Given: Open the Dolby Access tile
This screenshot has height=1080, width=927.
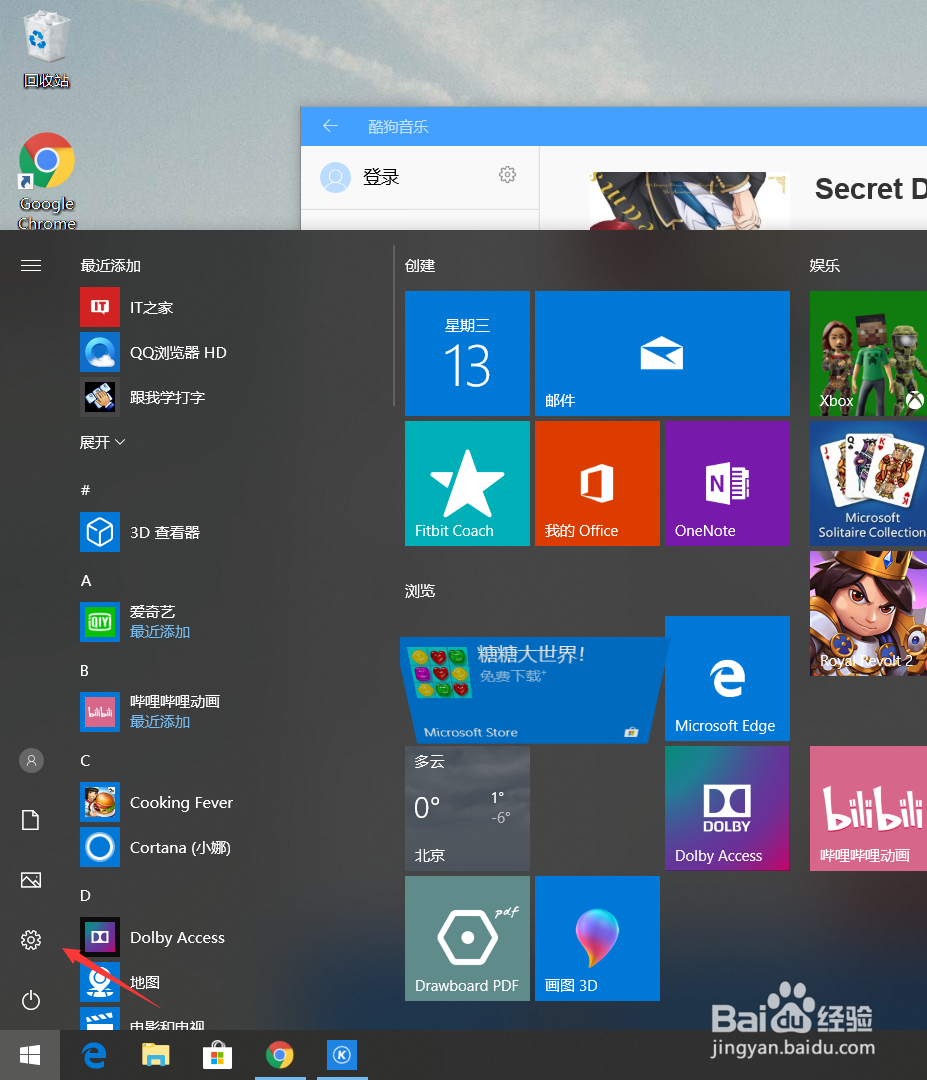Looking at the screenshot, I should coord(727,808).
